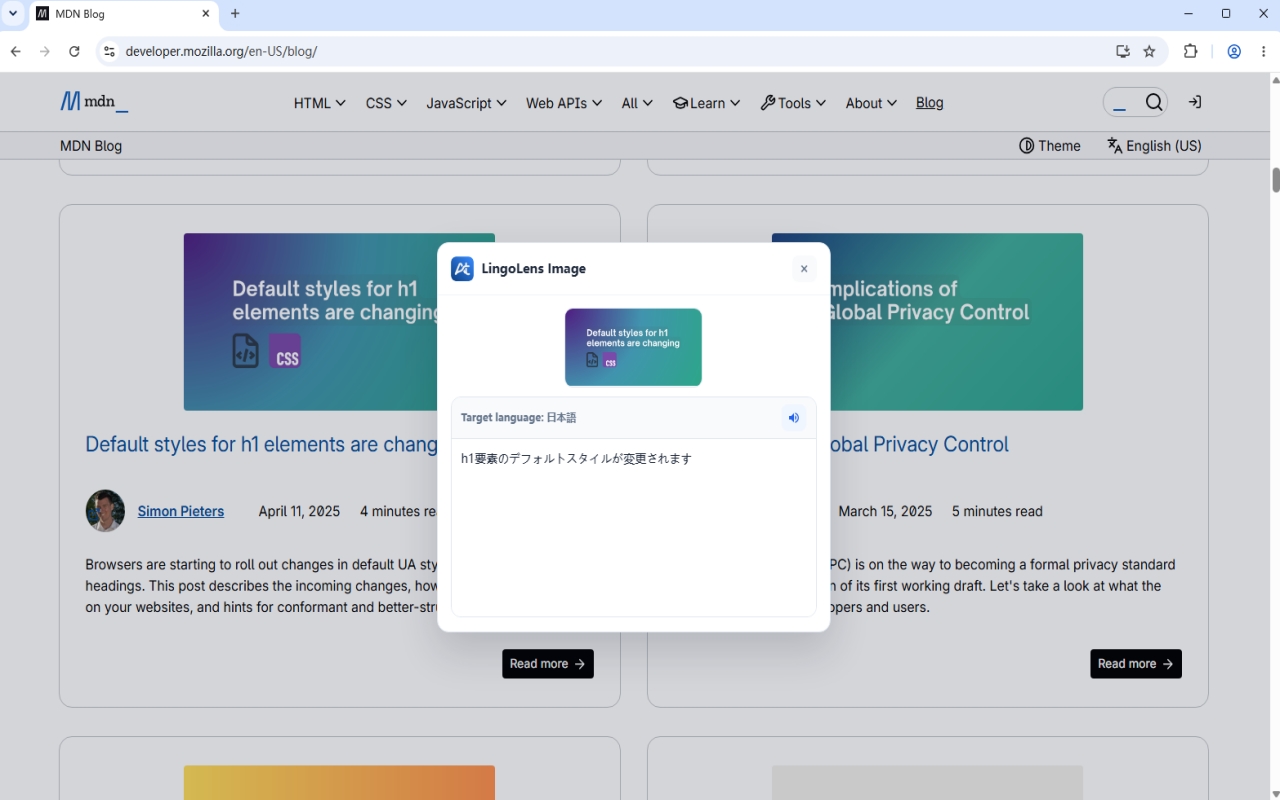Viewport: 1280px width, 800px height.
Task: Click the MDN Blog breadcrumb text
Action: 91,146
